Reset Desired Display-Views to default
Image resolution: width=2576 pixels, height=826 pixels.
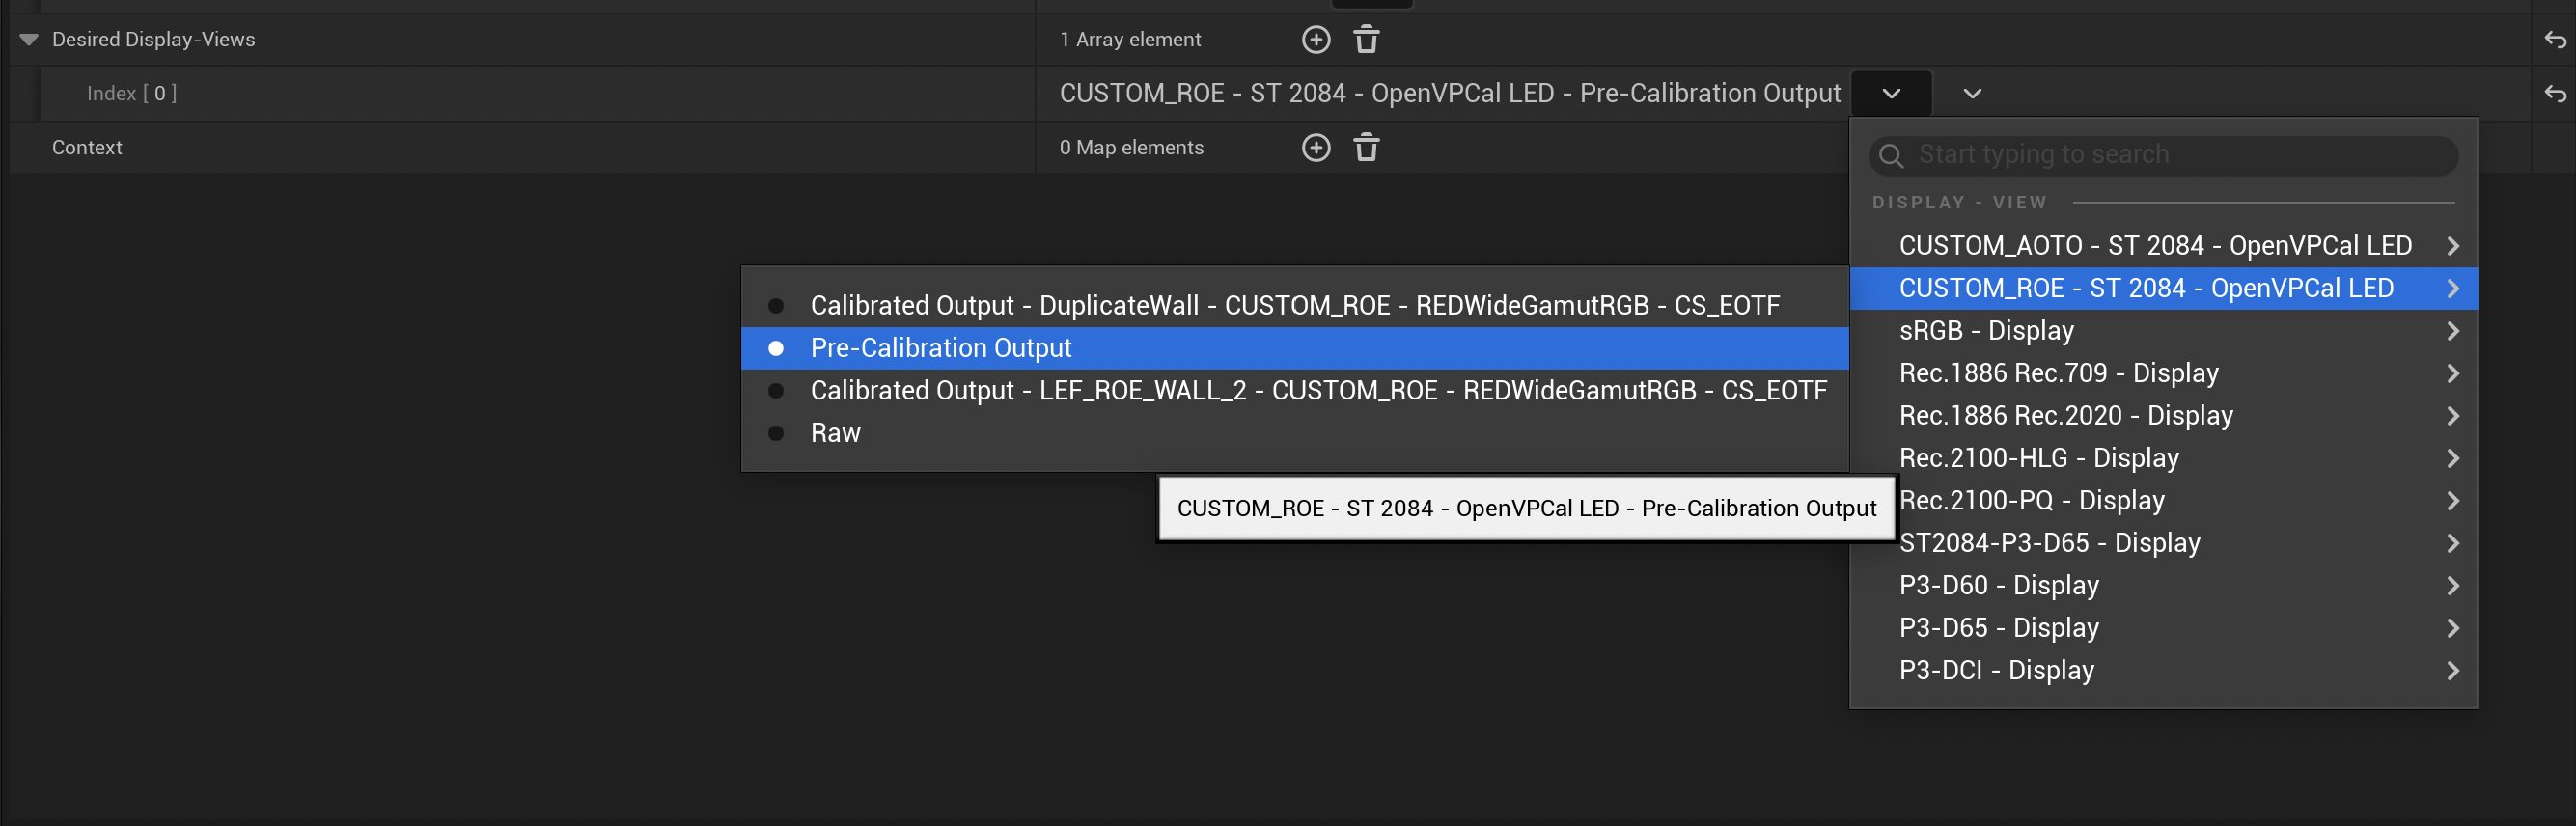point(2555,40)
